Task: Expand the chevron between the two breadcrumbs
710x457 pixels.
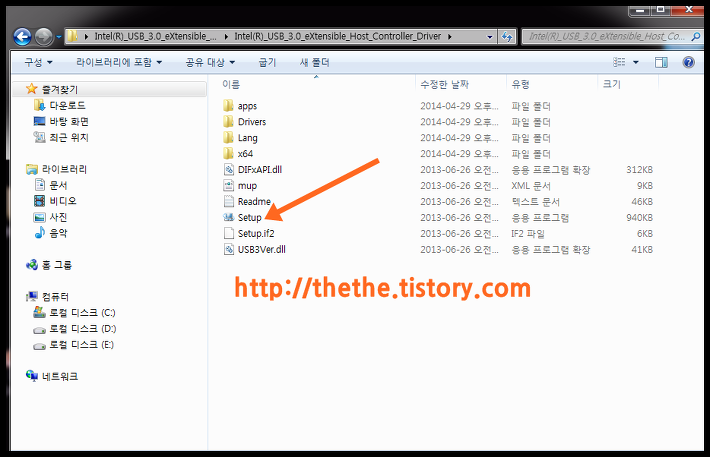Action: [225, 36]
